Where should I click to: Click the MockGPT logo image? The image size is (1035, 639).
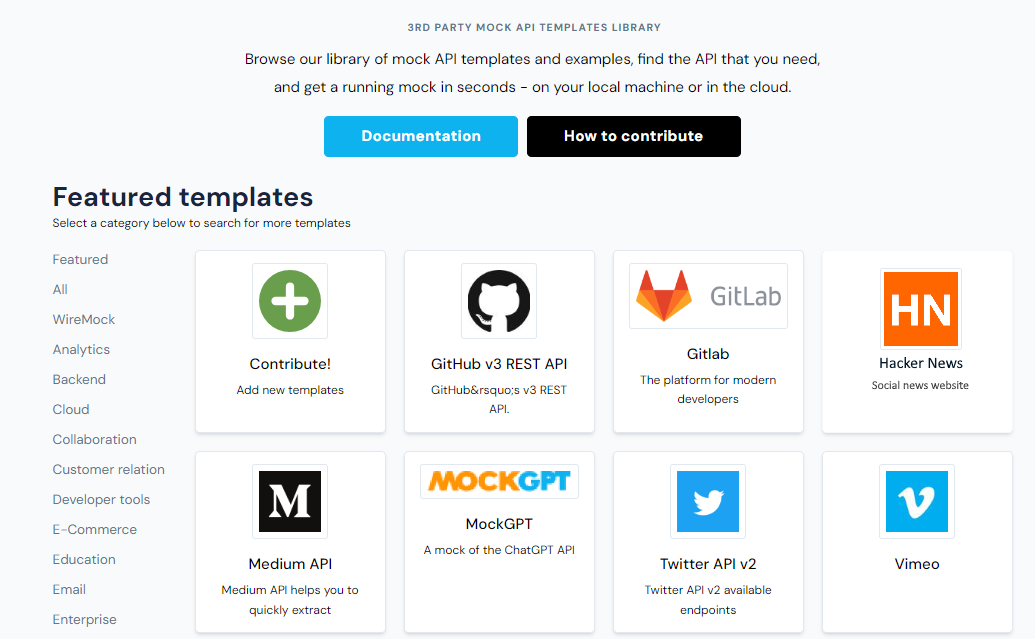coord(499,481)
